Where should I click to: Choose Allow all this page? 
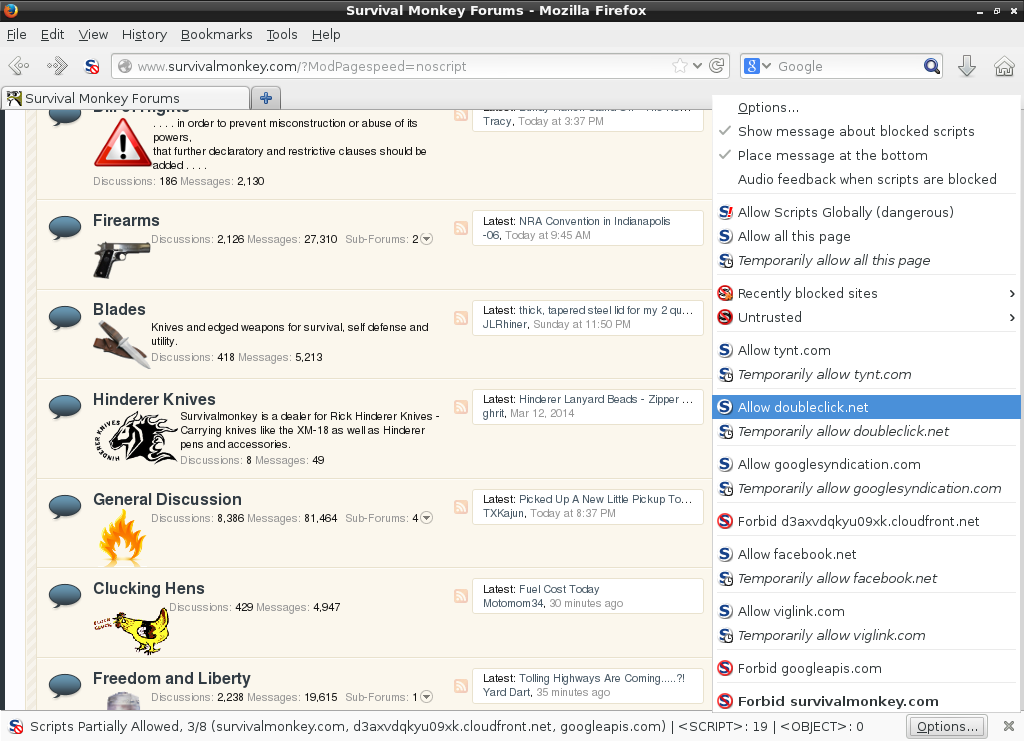click(x=867, y=236)
